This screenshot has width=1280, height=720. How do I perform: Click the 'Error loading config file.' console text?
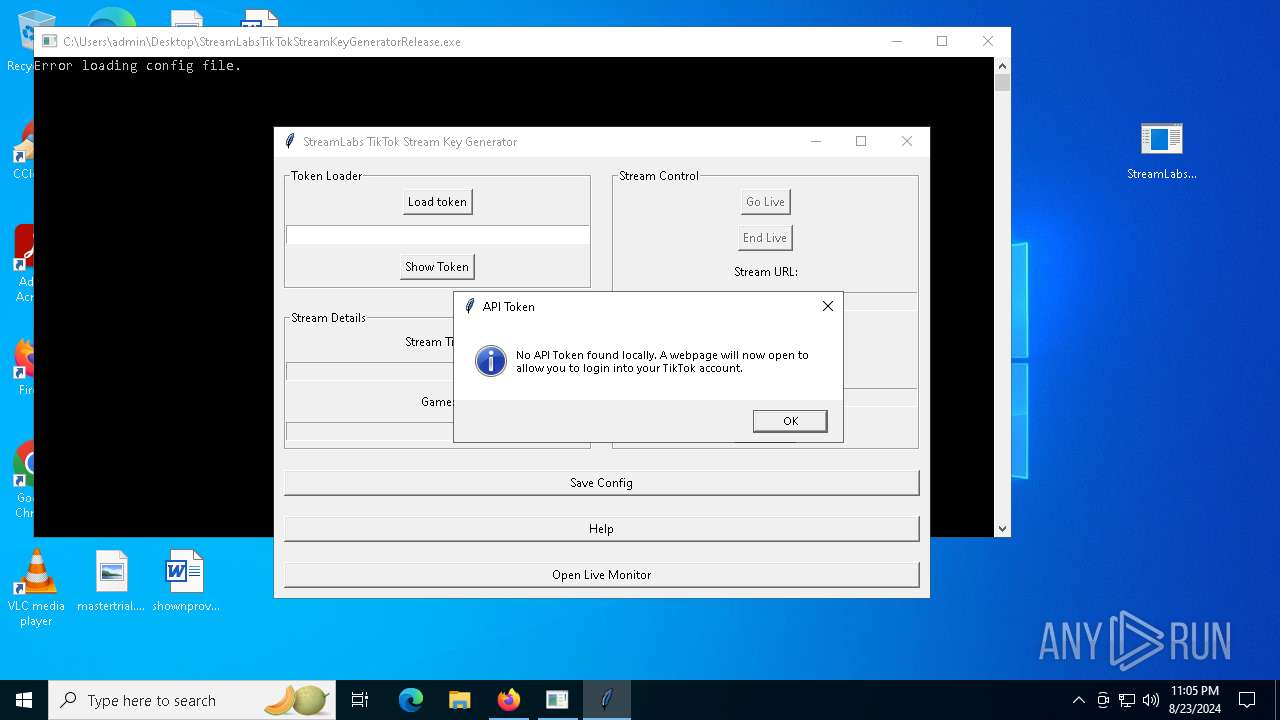137,66
